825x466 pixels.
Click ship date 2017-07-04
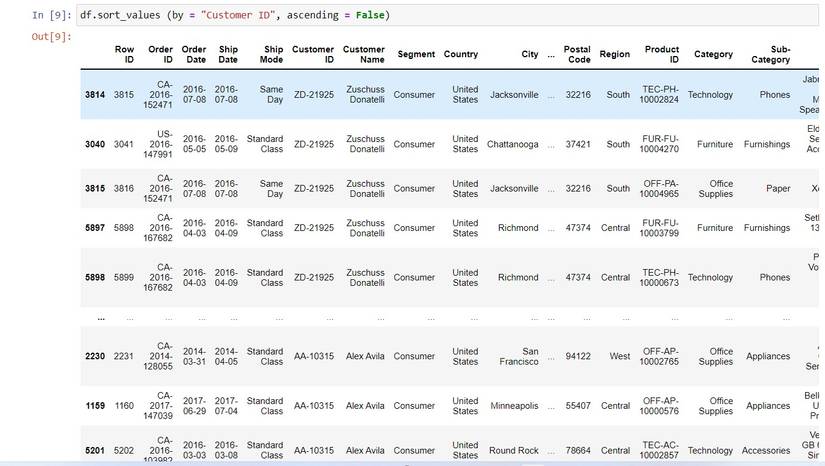tap(226, 406)
